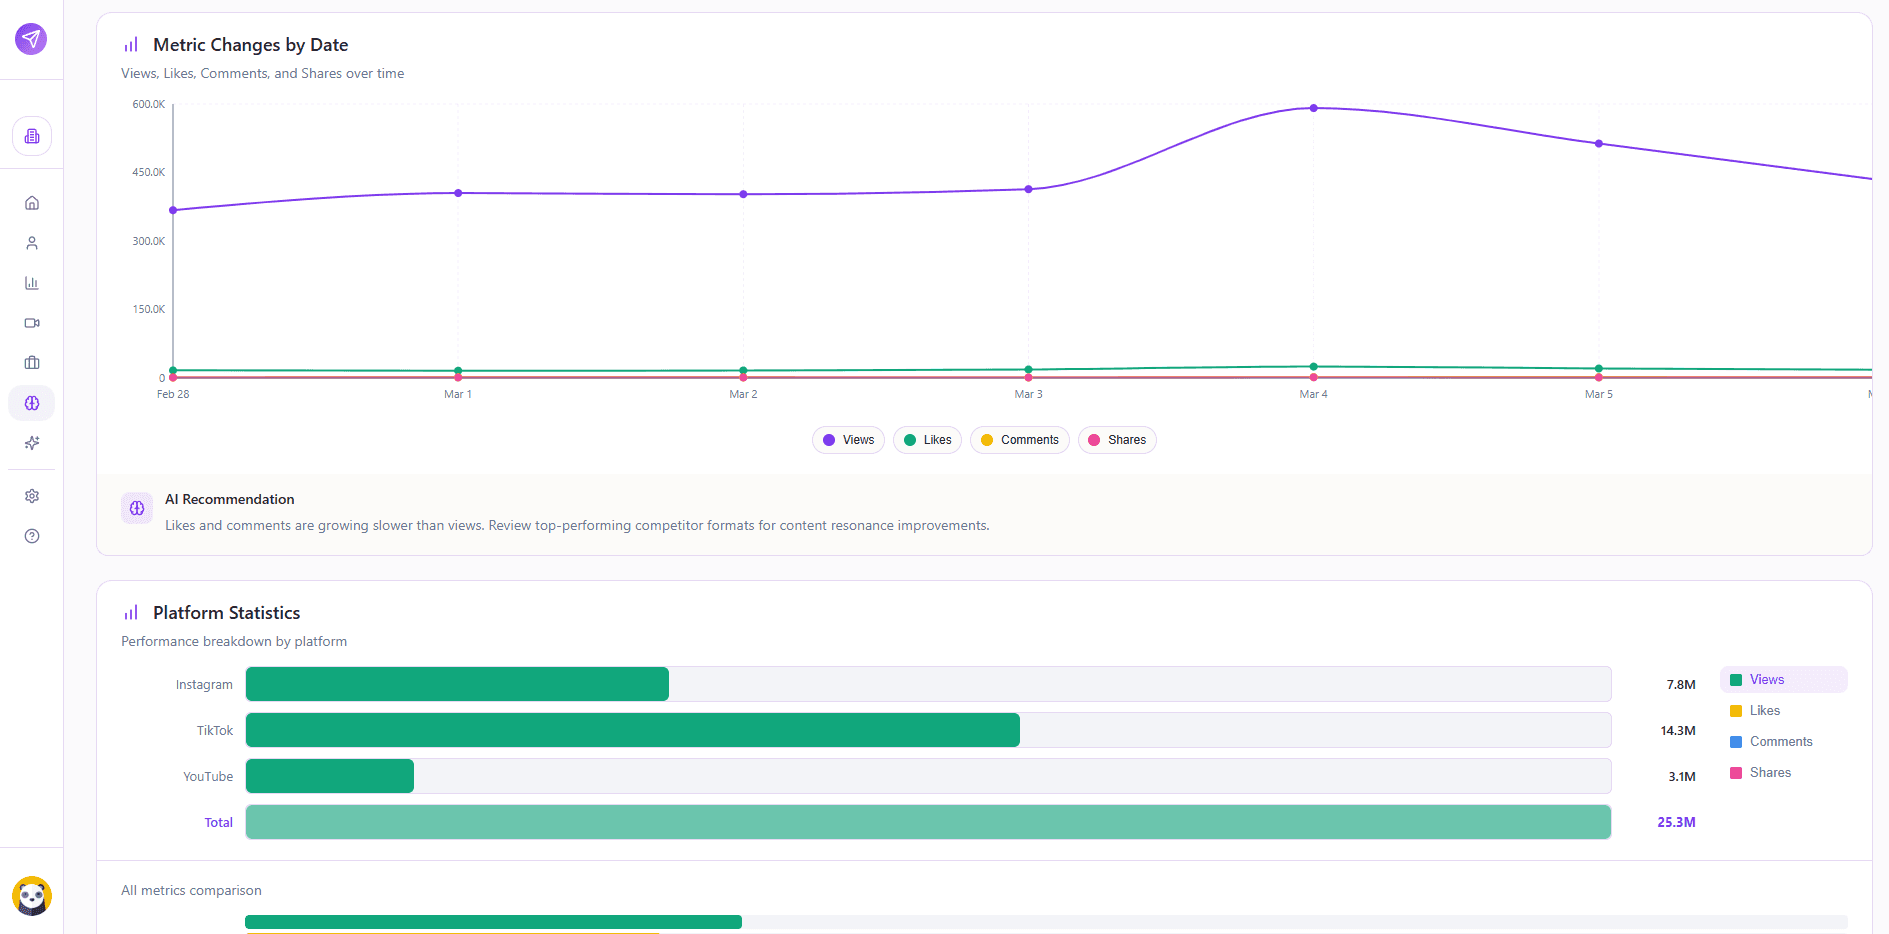Open the sparkles sidebar icon
The width and height of the screenshot is (1889, 934).
tap(32, 443)
